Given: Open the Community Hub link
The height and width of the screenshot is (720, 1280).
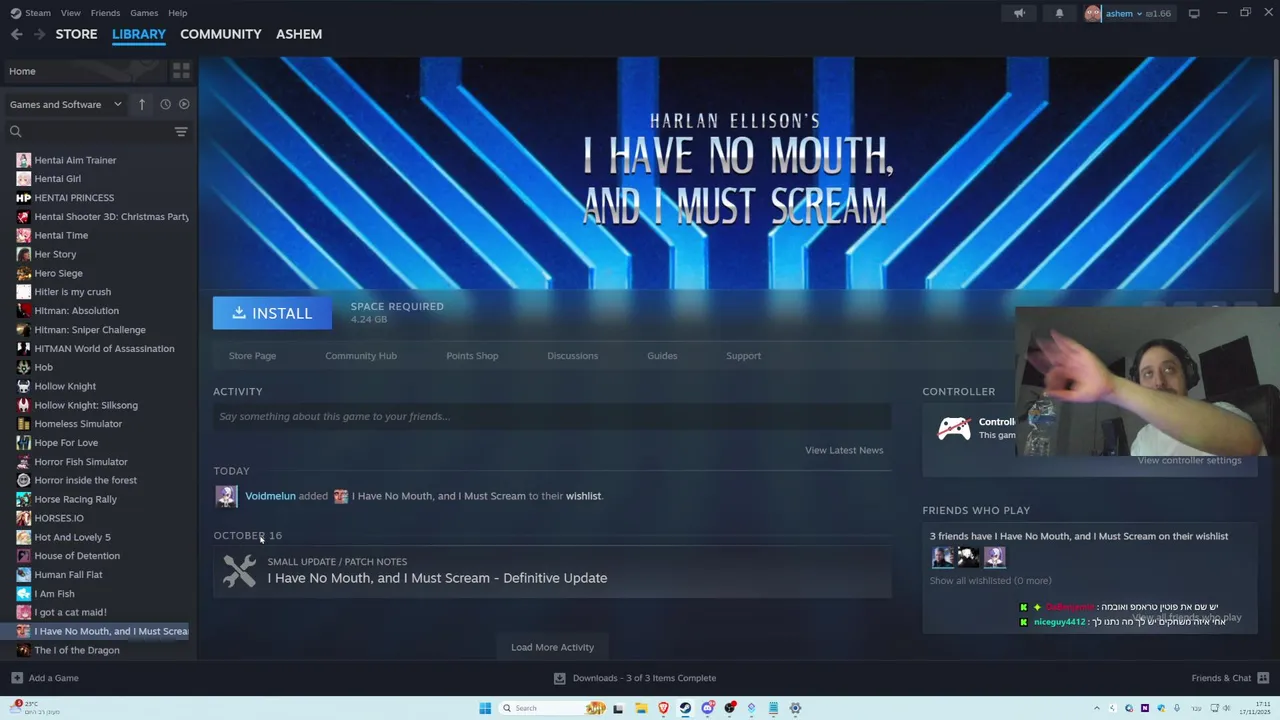Looking at the screenshot, I should 361,356.
